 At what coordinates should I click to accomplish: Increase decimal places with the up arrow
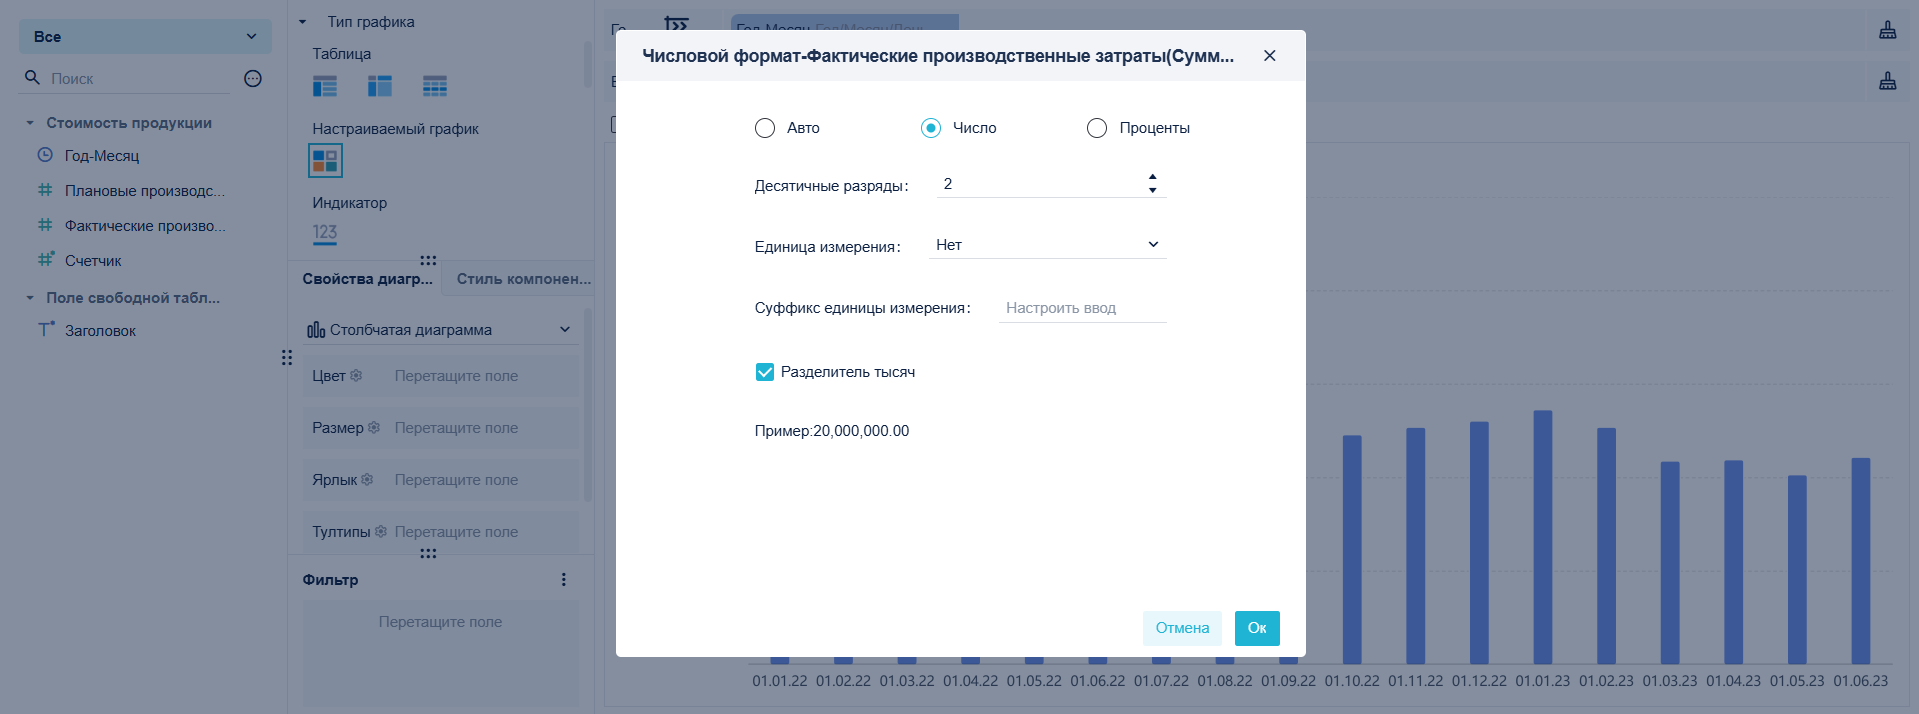pos(1153,177)
